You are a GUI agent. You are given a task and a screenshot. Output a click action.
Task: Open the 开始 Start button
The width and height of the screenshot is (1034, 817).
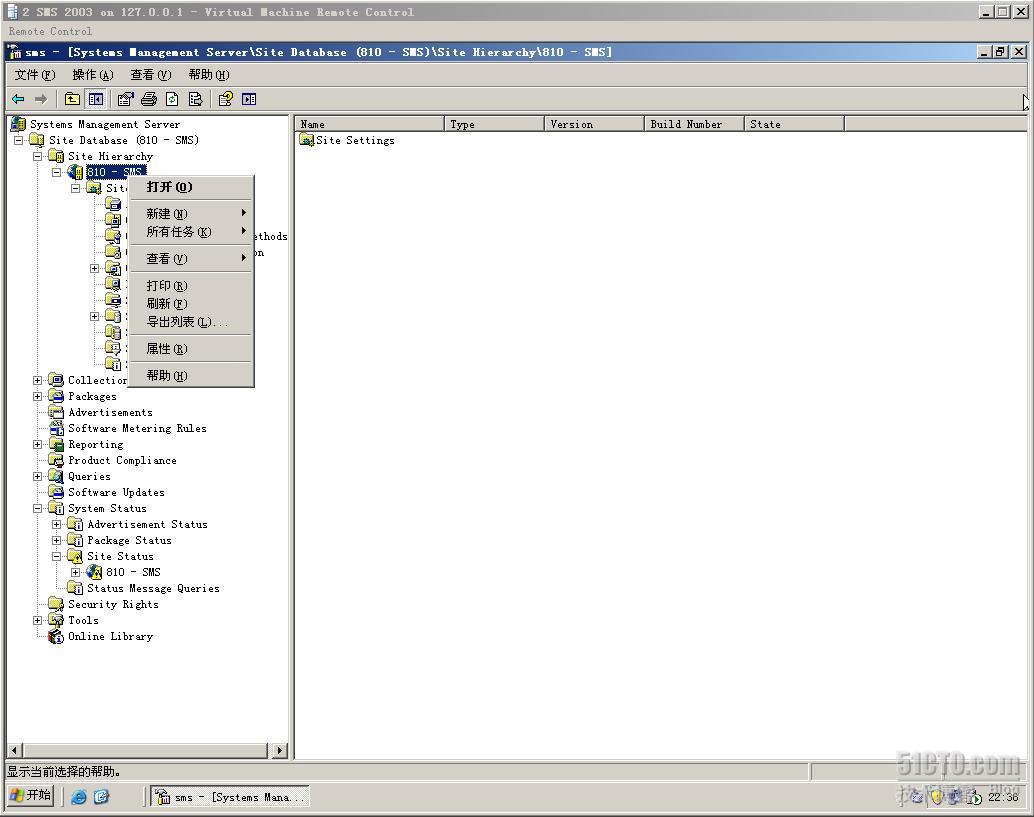(x=31, y=795)
